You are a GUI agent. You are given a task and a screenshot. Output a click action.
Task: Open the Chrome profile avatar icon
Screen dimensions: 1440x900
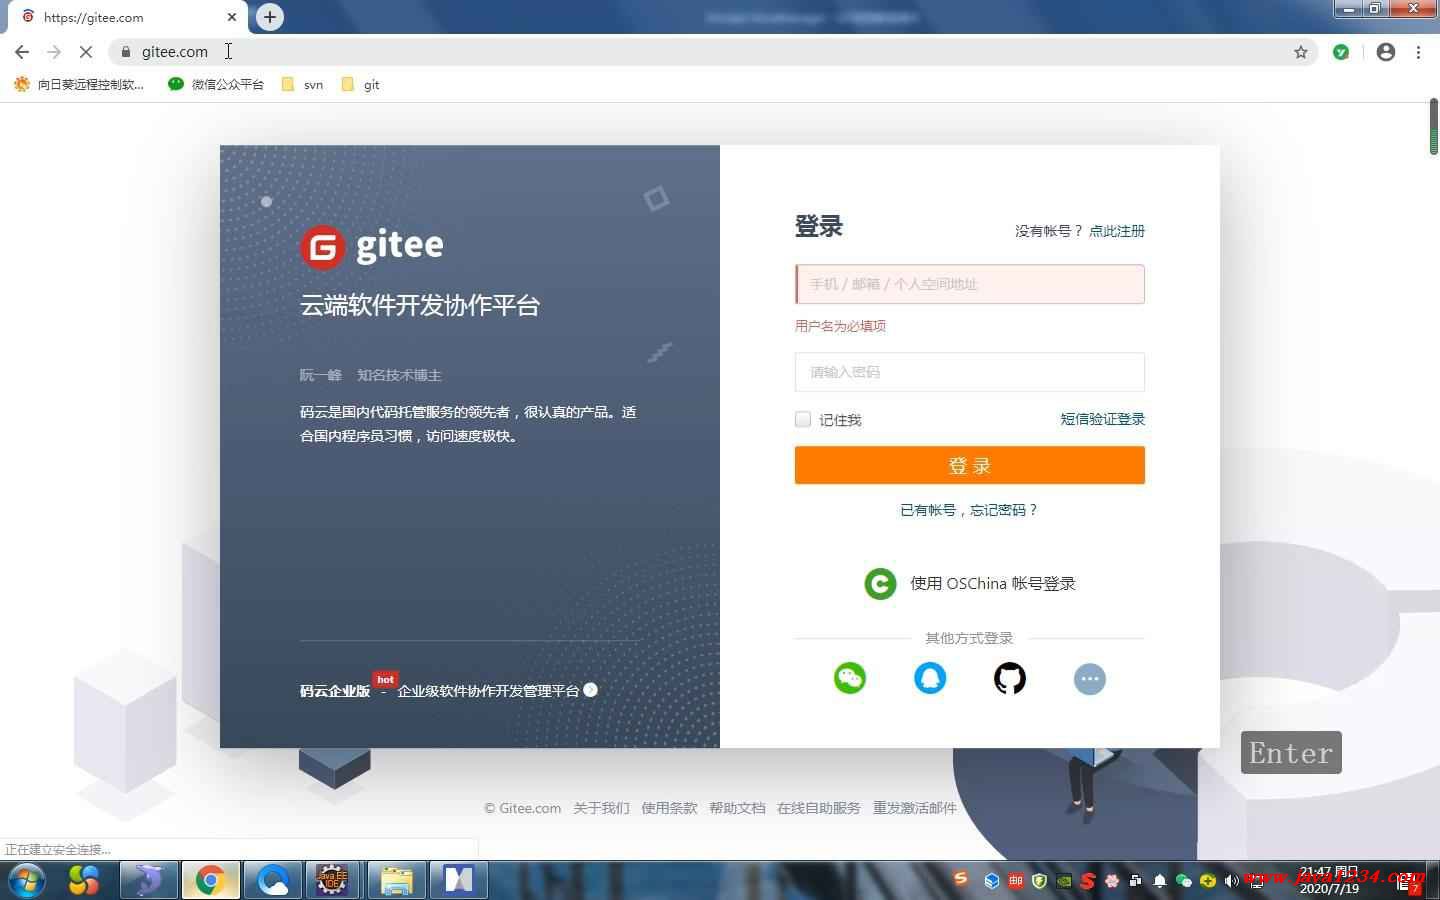coord(1386,52)
